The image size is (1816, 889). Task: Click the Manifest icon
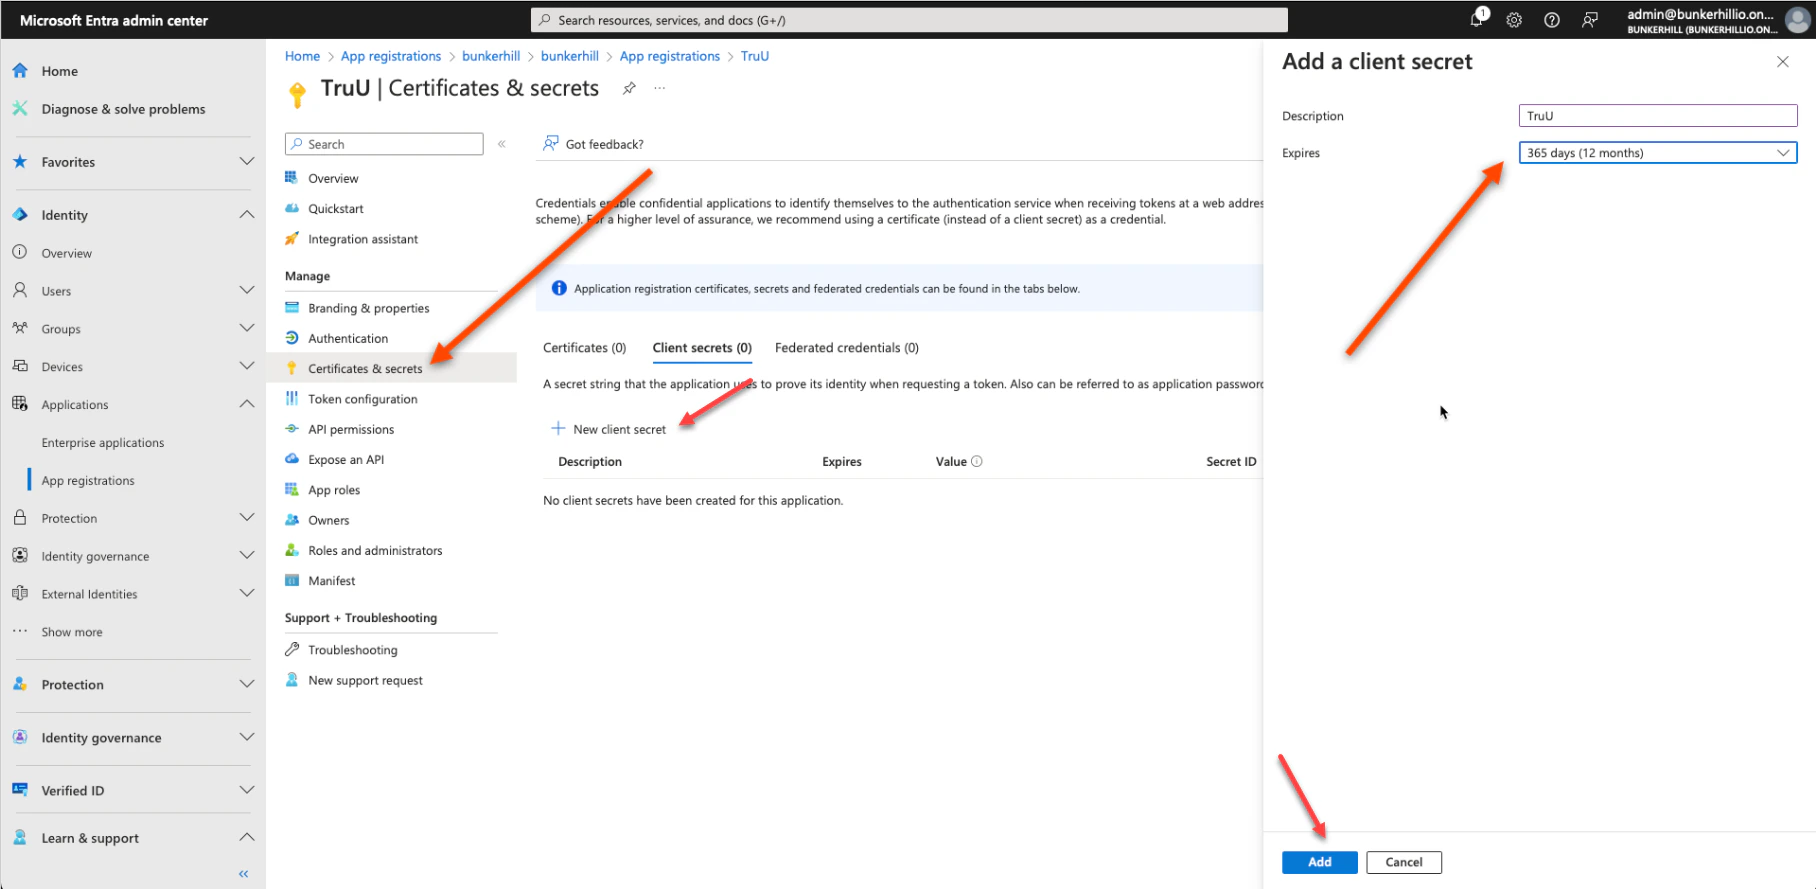tap(292, 581)
